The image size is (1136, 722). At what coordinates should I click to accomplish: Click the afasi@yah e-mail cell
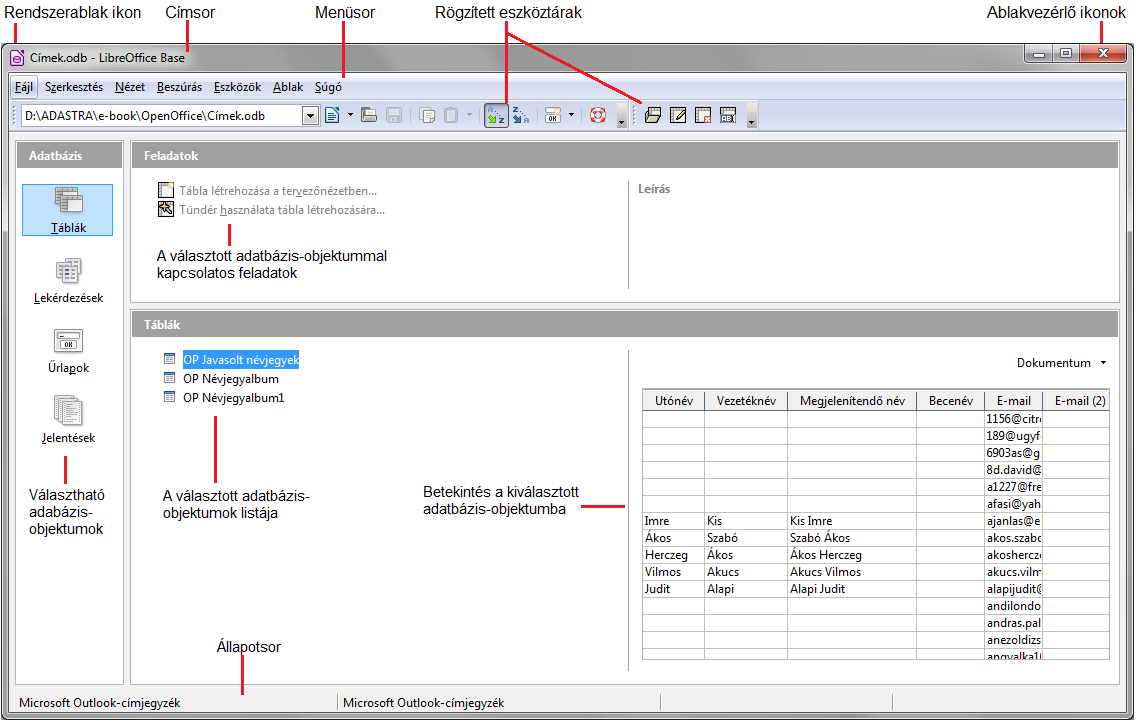(1014, 504)
